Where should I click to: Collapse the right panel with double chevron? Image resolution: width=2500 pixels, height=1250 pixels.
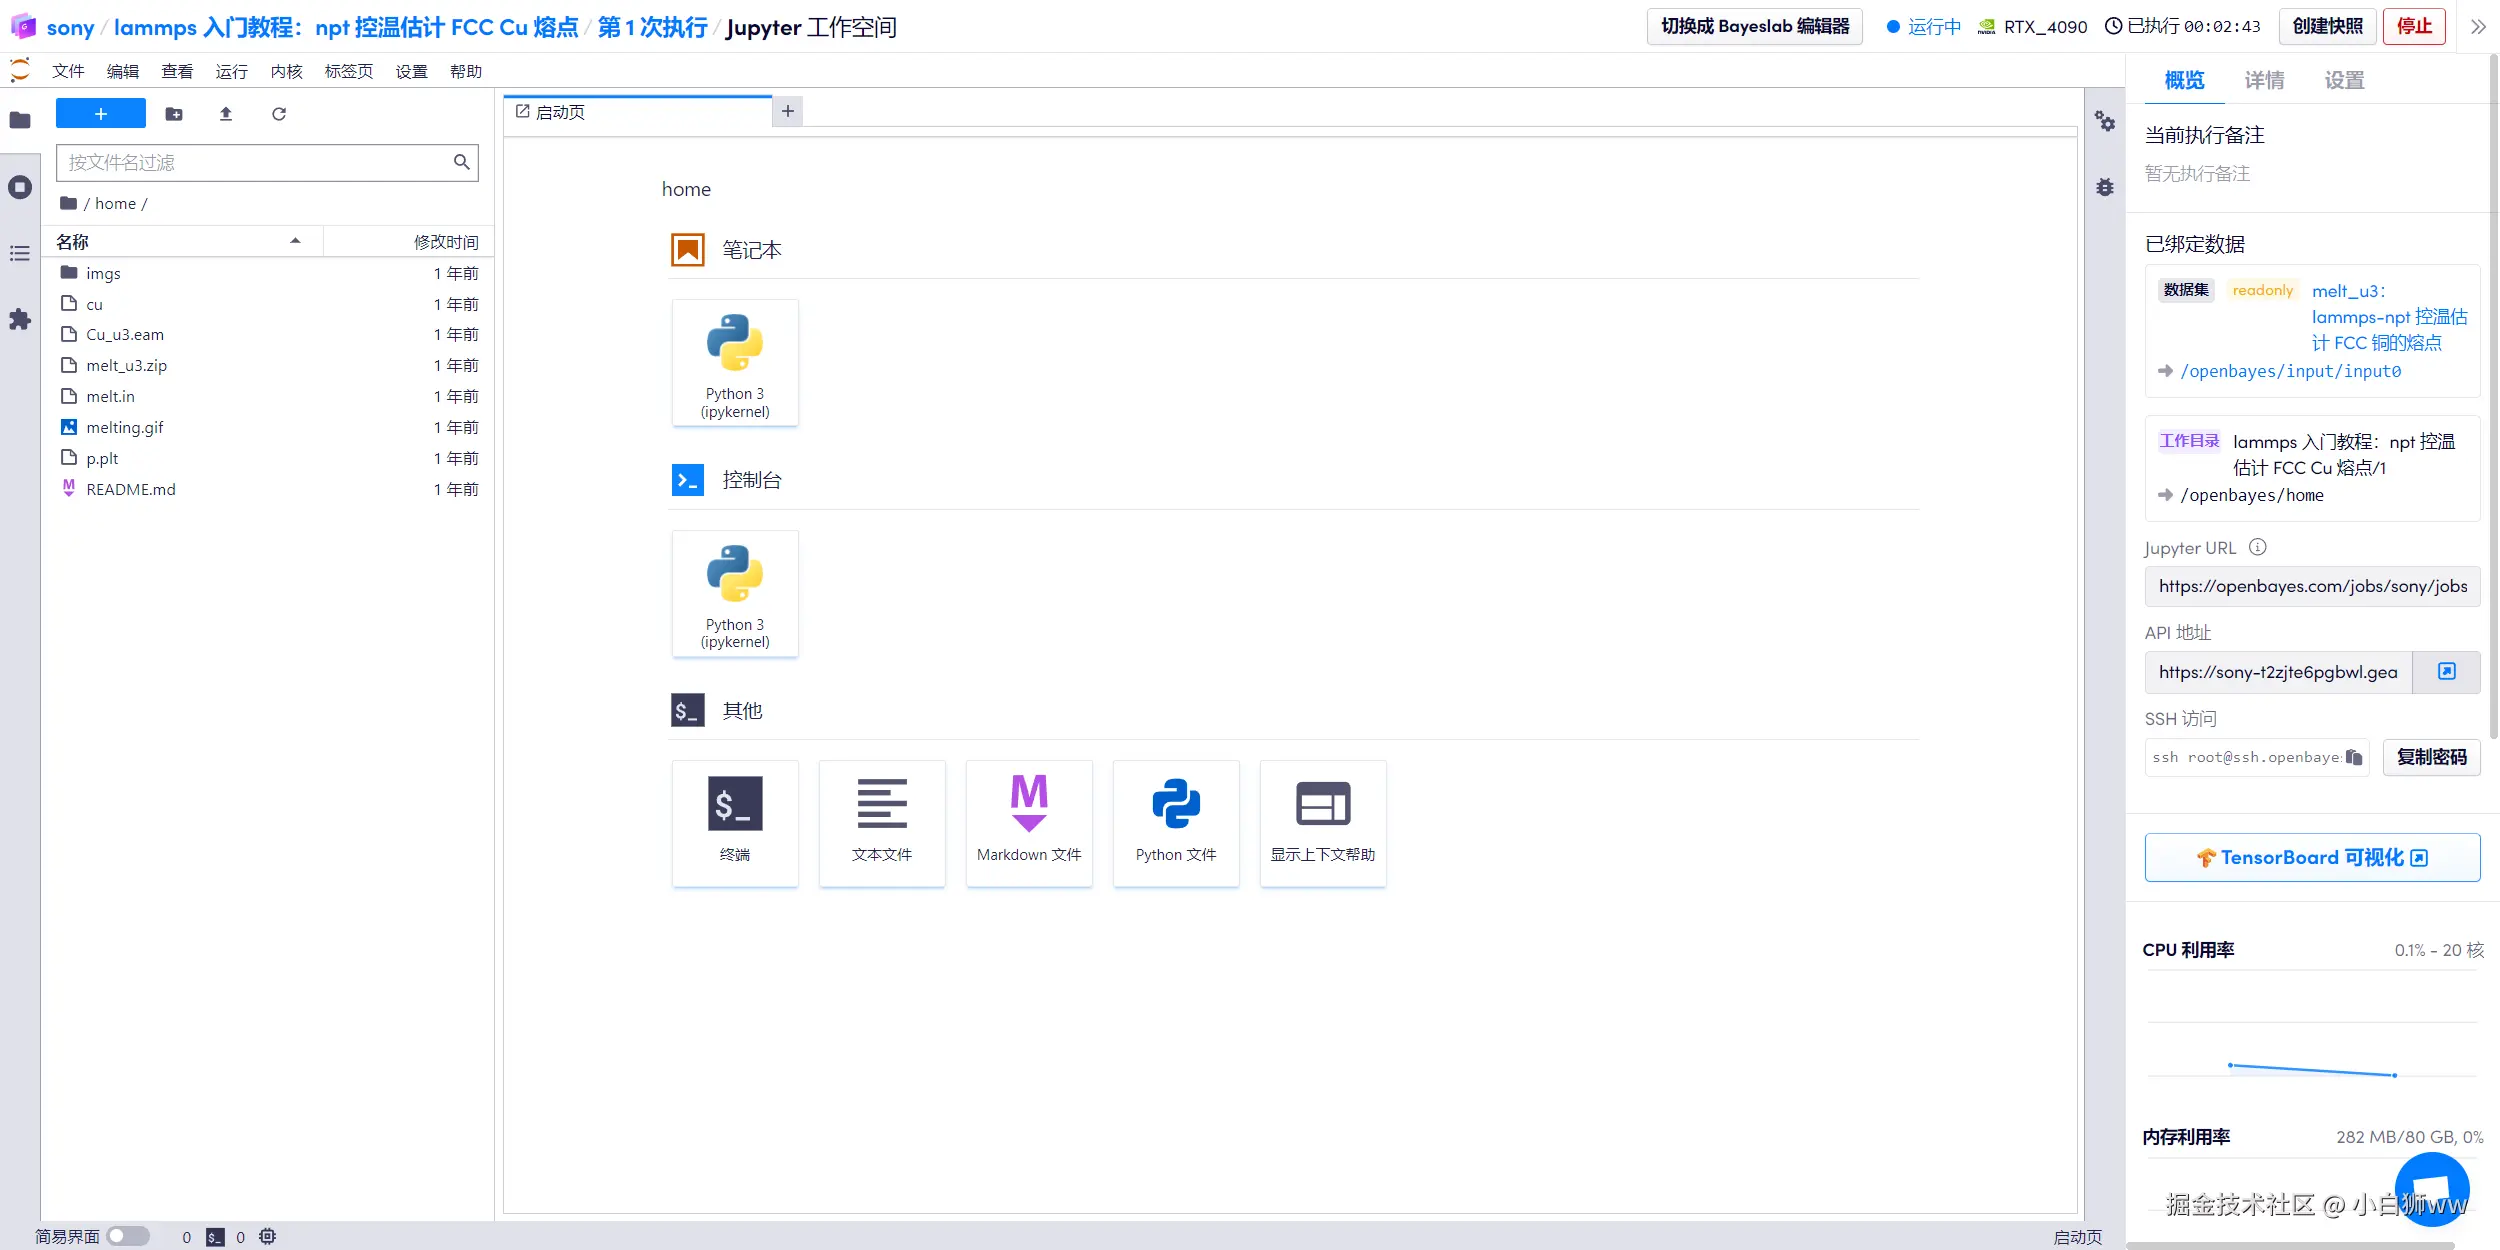(2478, 27)
